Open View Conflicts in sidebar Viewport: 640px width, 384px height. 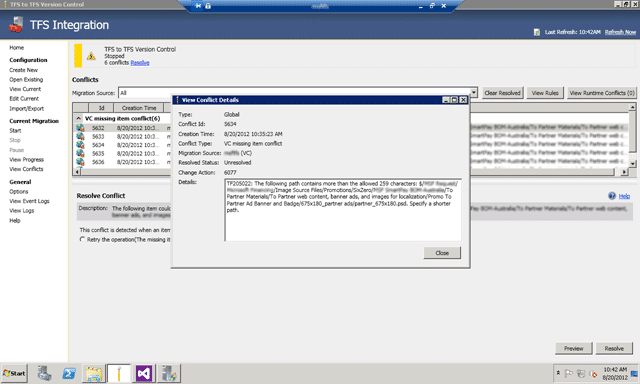tap(26, 169)
